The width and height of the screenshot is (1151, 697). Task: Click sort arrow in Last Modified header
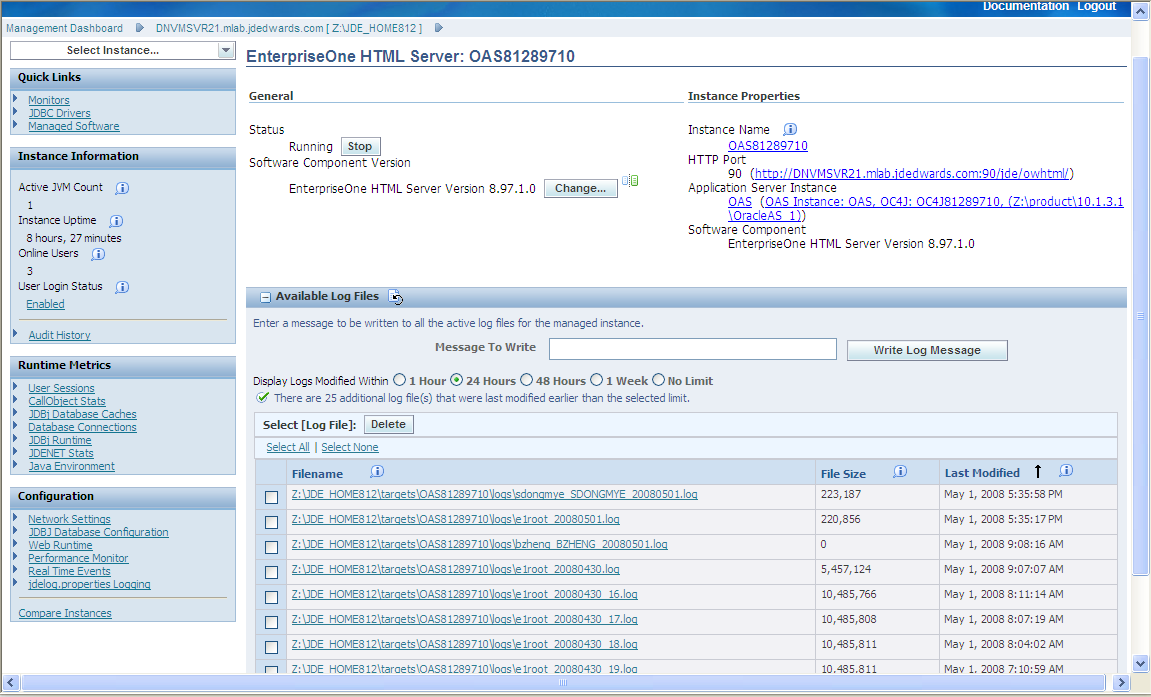[x=1038, y=471]
